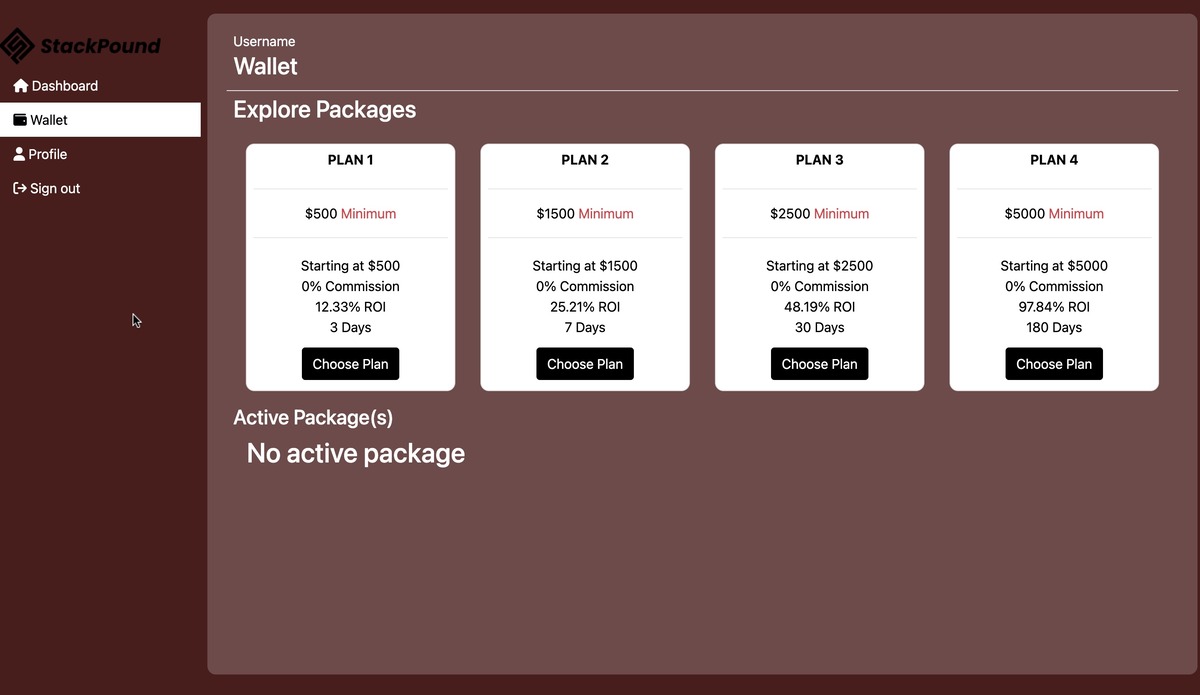Click the No active package message

pos(356,453)
